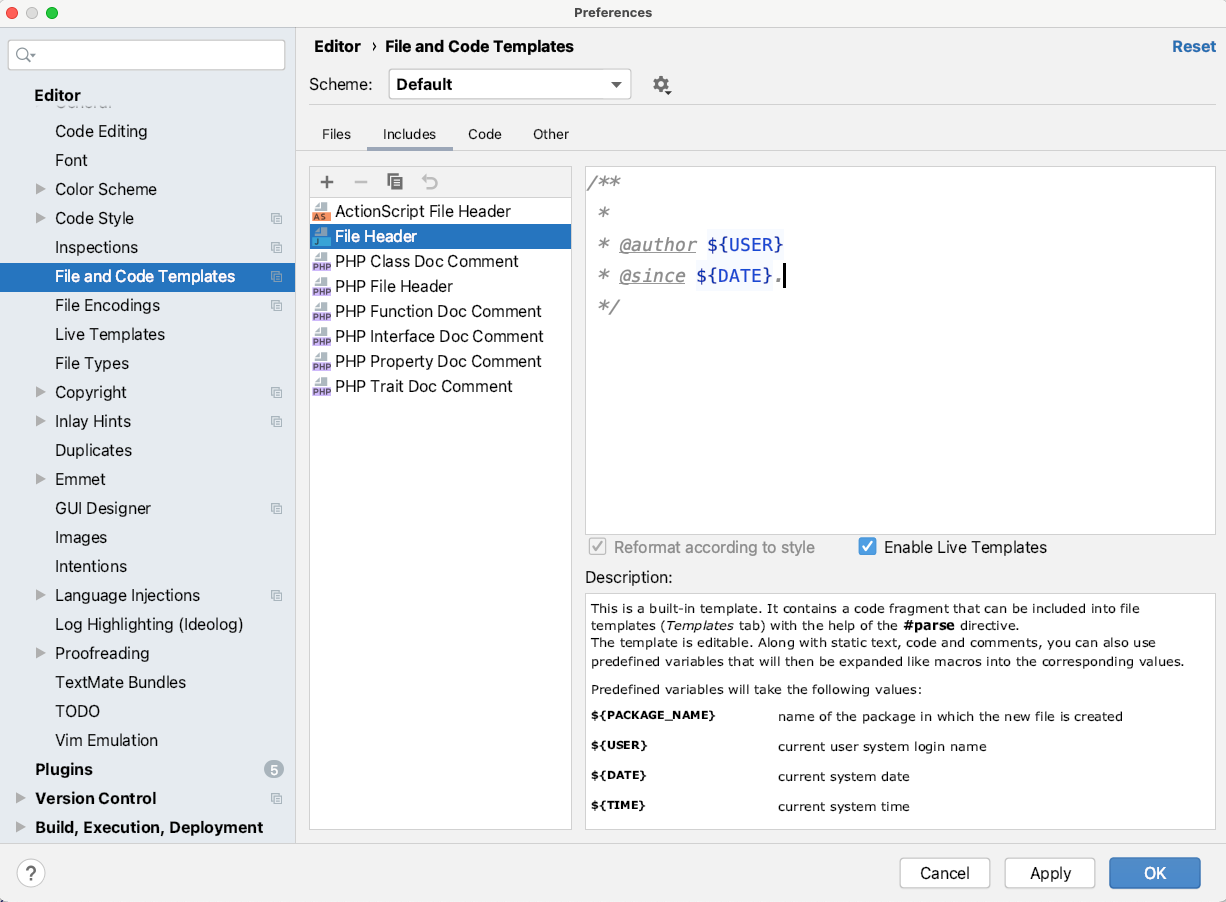Click the help question mark button
Screen dimensions: 1226x902
coord(31,873)
